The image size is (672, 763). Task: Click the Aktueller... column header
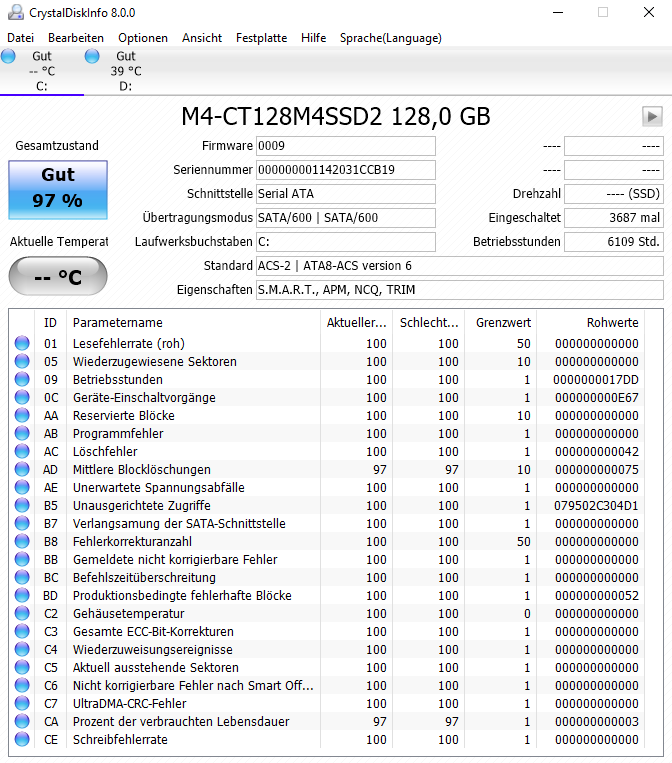356,323
